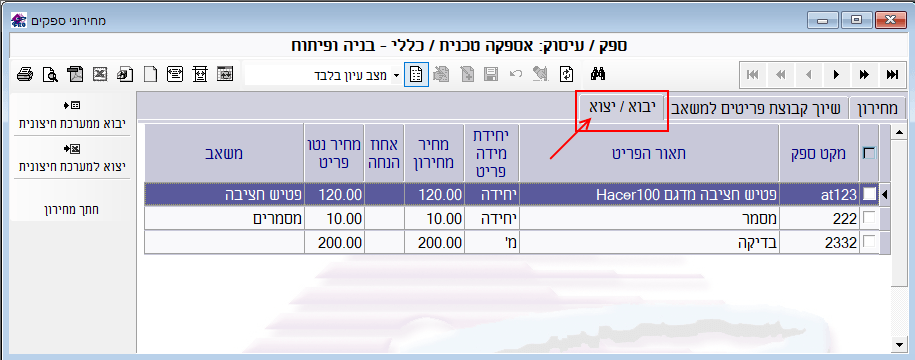Tick the checkbox for item 222

(869, 218)
